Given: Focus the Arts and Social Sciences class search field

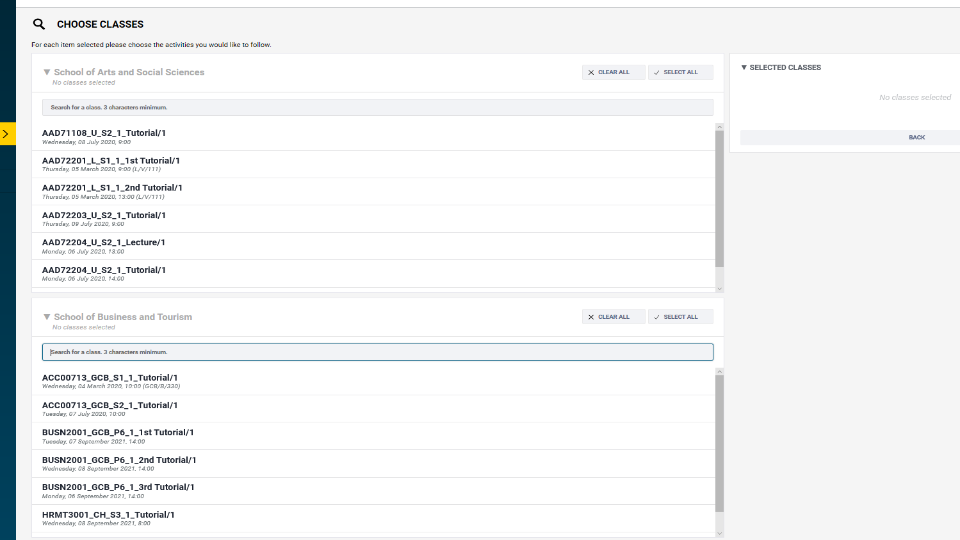Looking at the screenshot, I should [x=378, y=107].
